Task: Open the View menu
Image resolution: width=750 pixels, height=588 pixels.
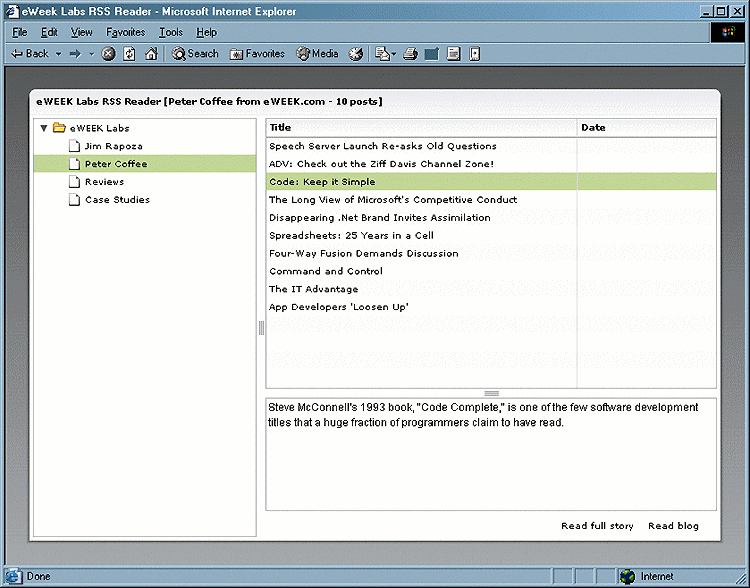Action: coord(81,32)
